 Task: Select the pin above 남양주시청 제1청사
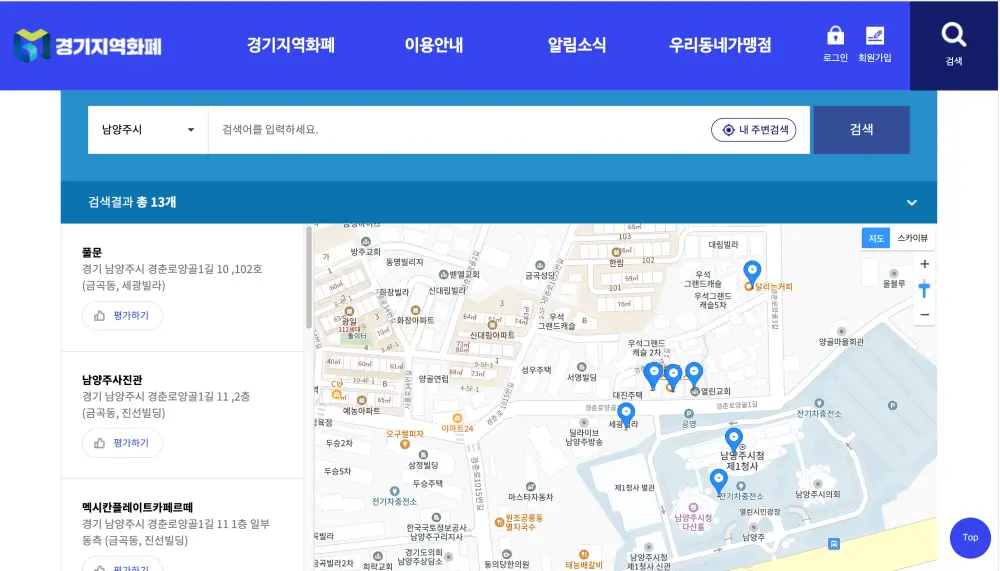pyautogui.click(x=733, y=440)
